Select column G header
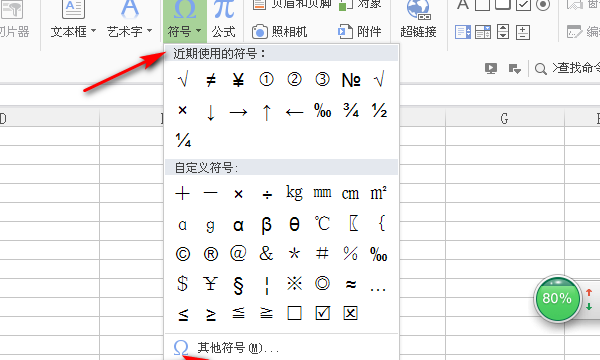 pyautogui.click(x=505, y=119)
